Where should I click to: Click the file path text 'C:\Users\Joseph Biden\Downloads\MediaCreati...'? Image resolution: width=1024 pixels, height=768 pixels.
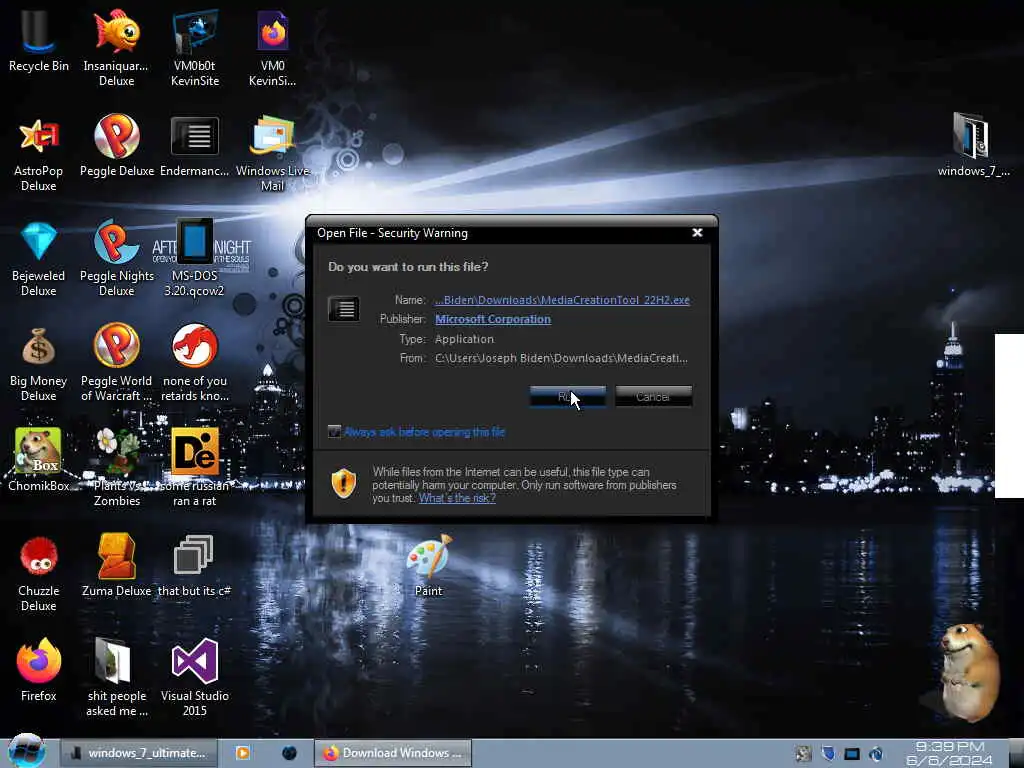pyautogui.click(x=561, y=358)
